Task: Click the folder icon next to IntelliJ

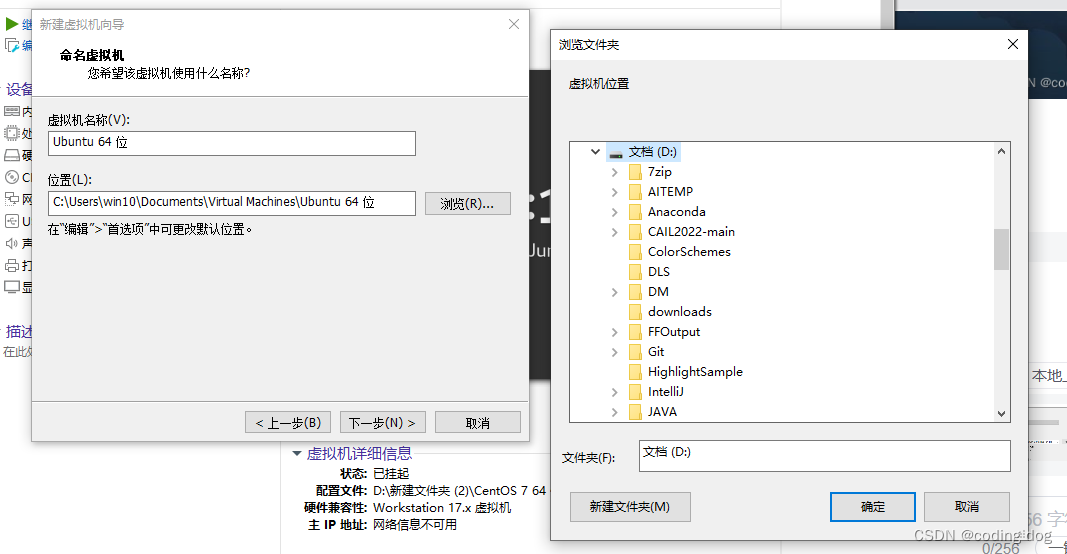Action: (x=635, y=391)
